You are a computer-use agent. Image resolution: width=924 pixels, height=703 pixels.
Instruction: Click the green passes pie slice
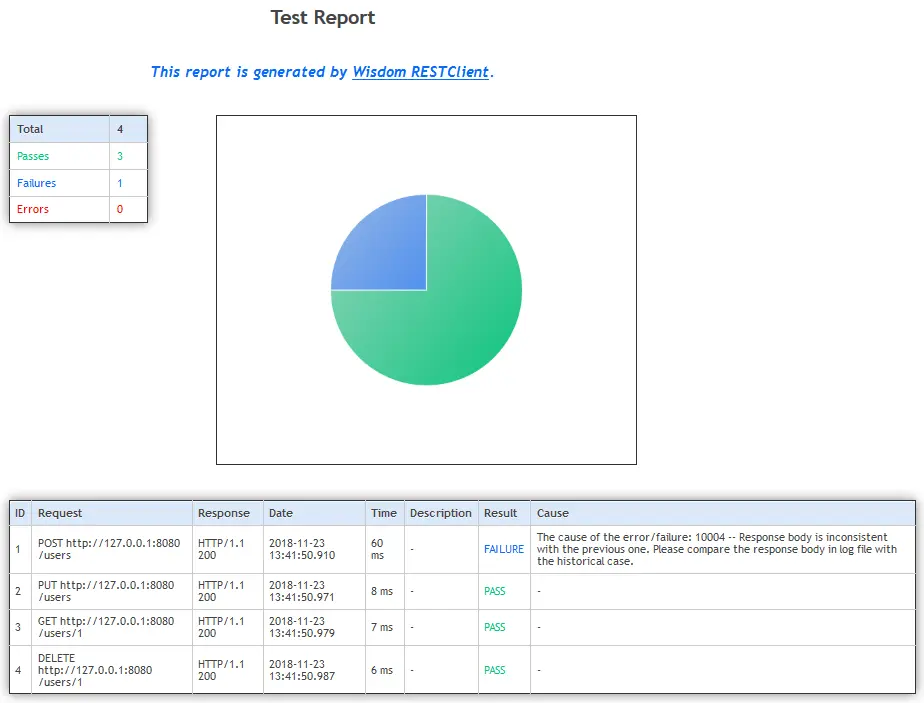[460, 324]
